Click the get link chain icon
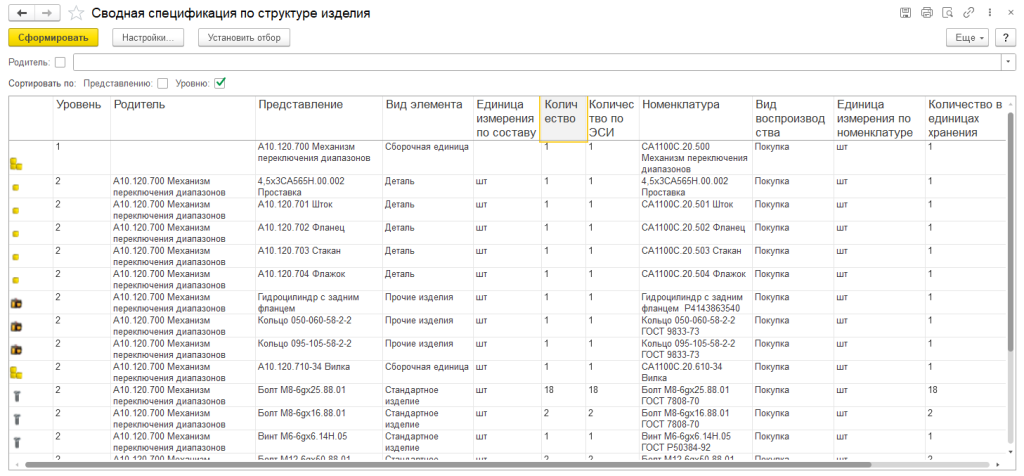Viewport: 1024px width, 476px height. (x=968, y=13)
